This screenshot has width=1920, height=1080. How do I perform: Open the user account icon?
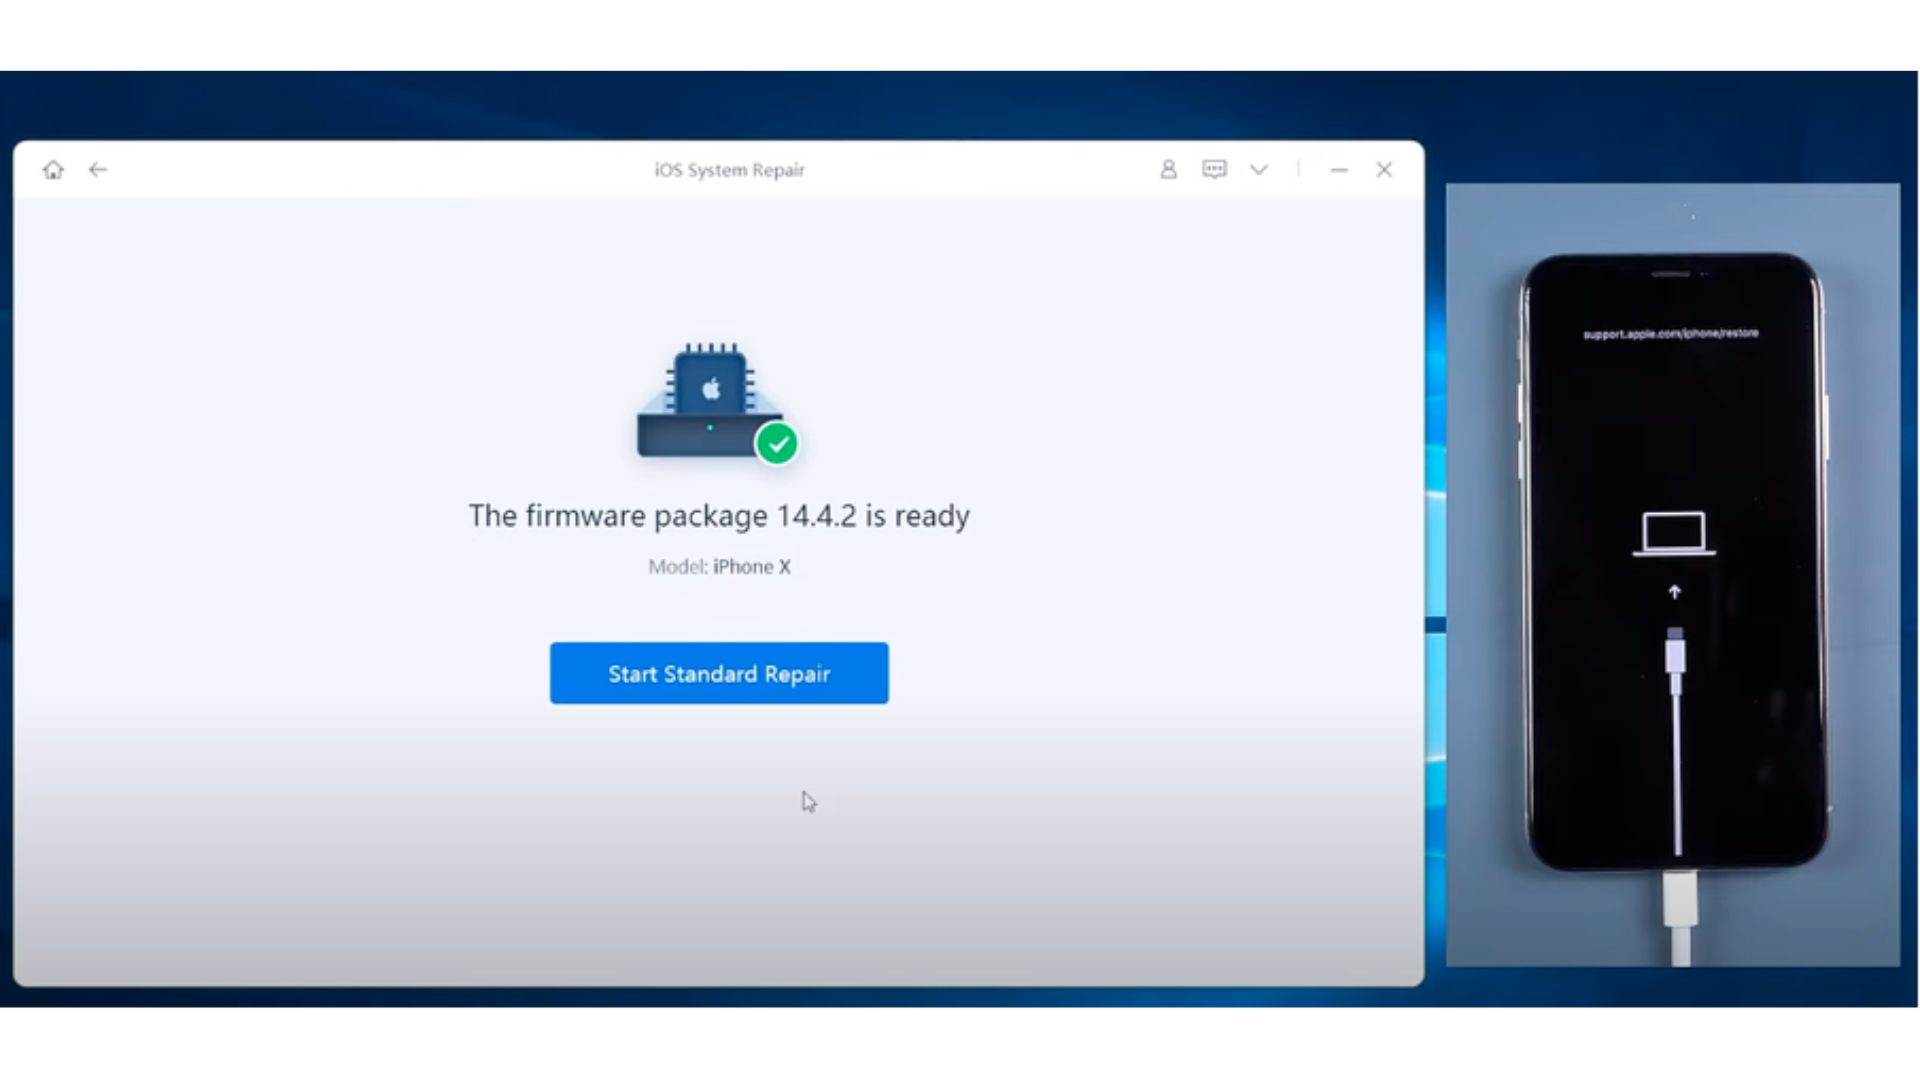pos(1168,170)
